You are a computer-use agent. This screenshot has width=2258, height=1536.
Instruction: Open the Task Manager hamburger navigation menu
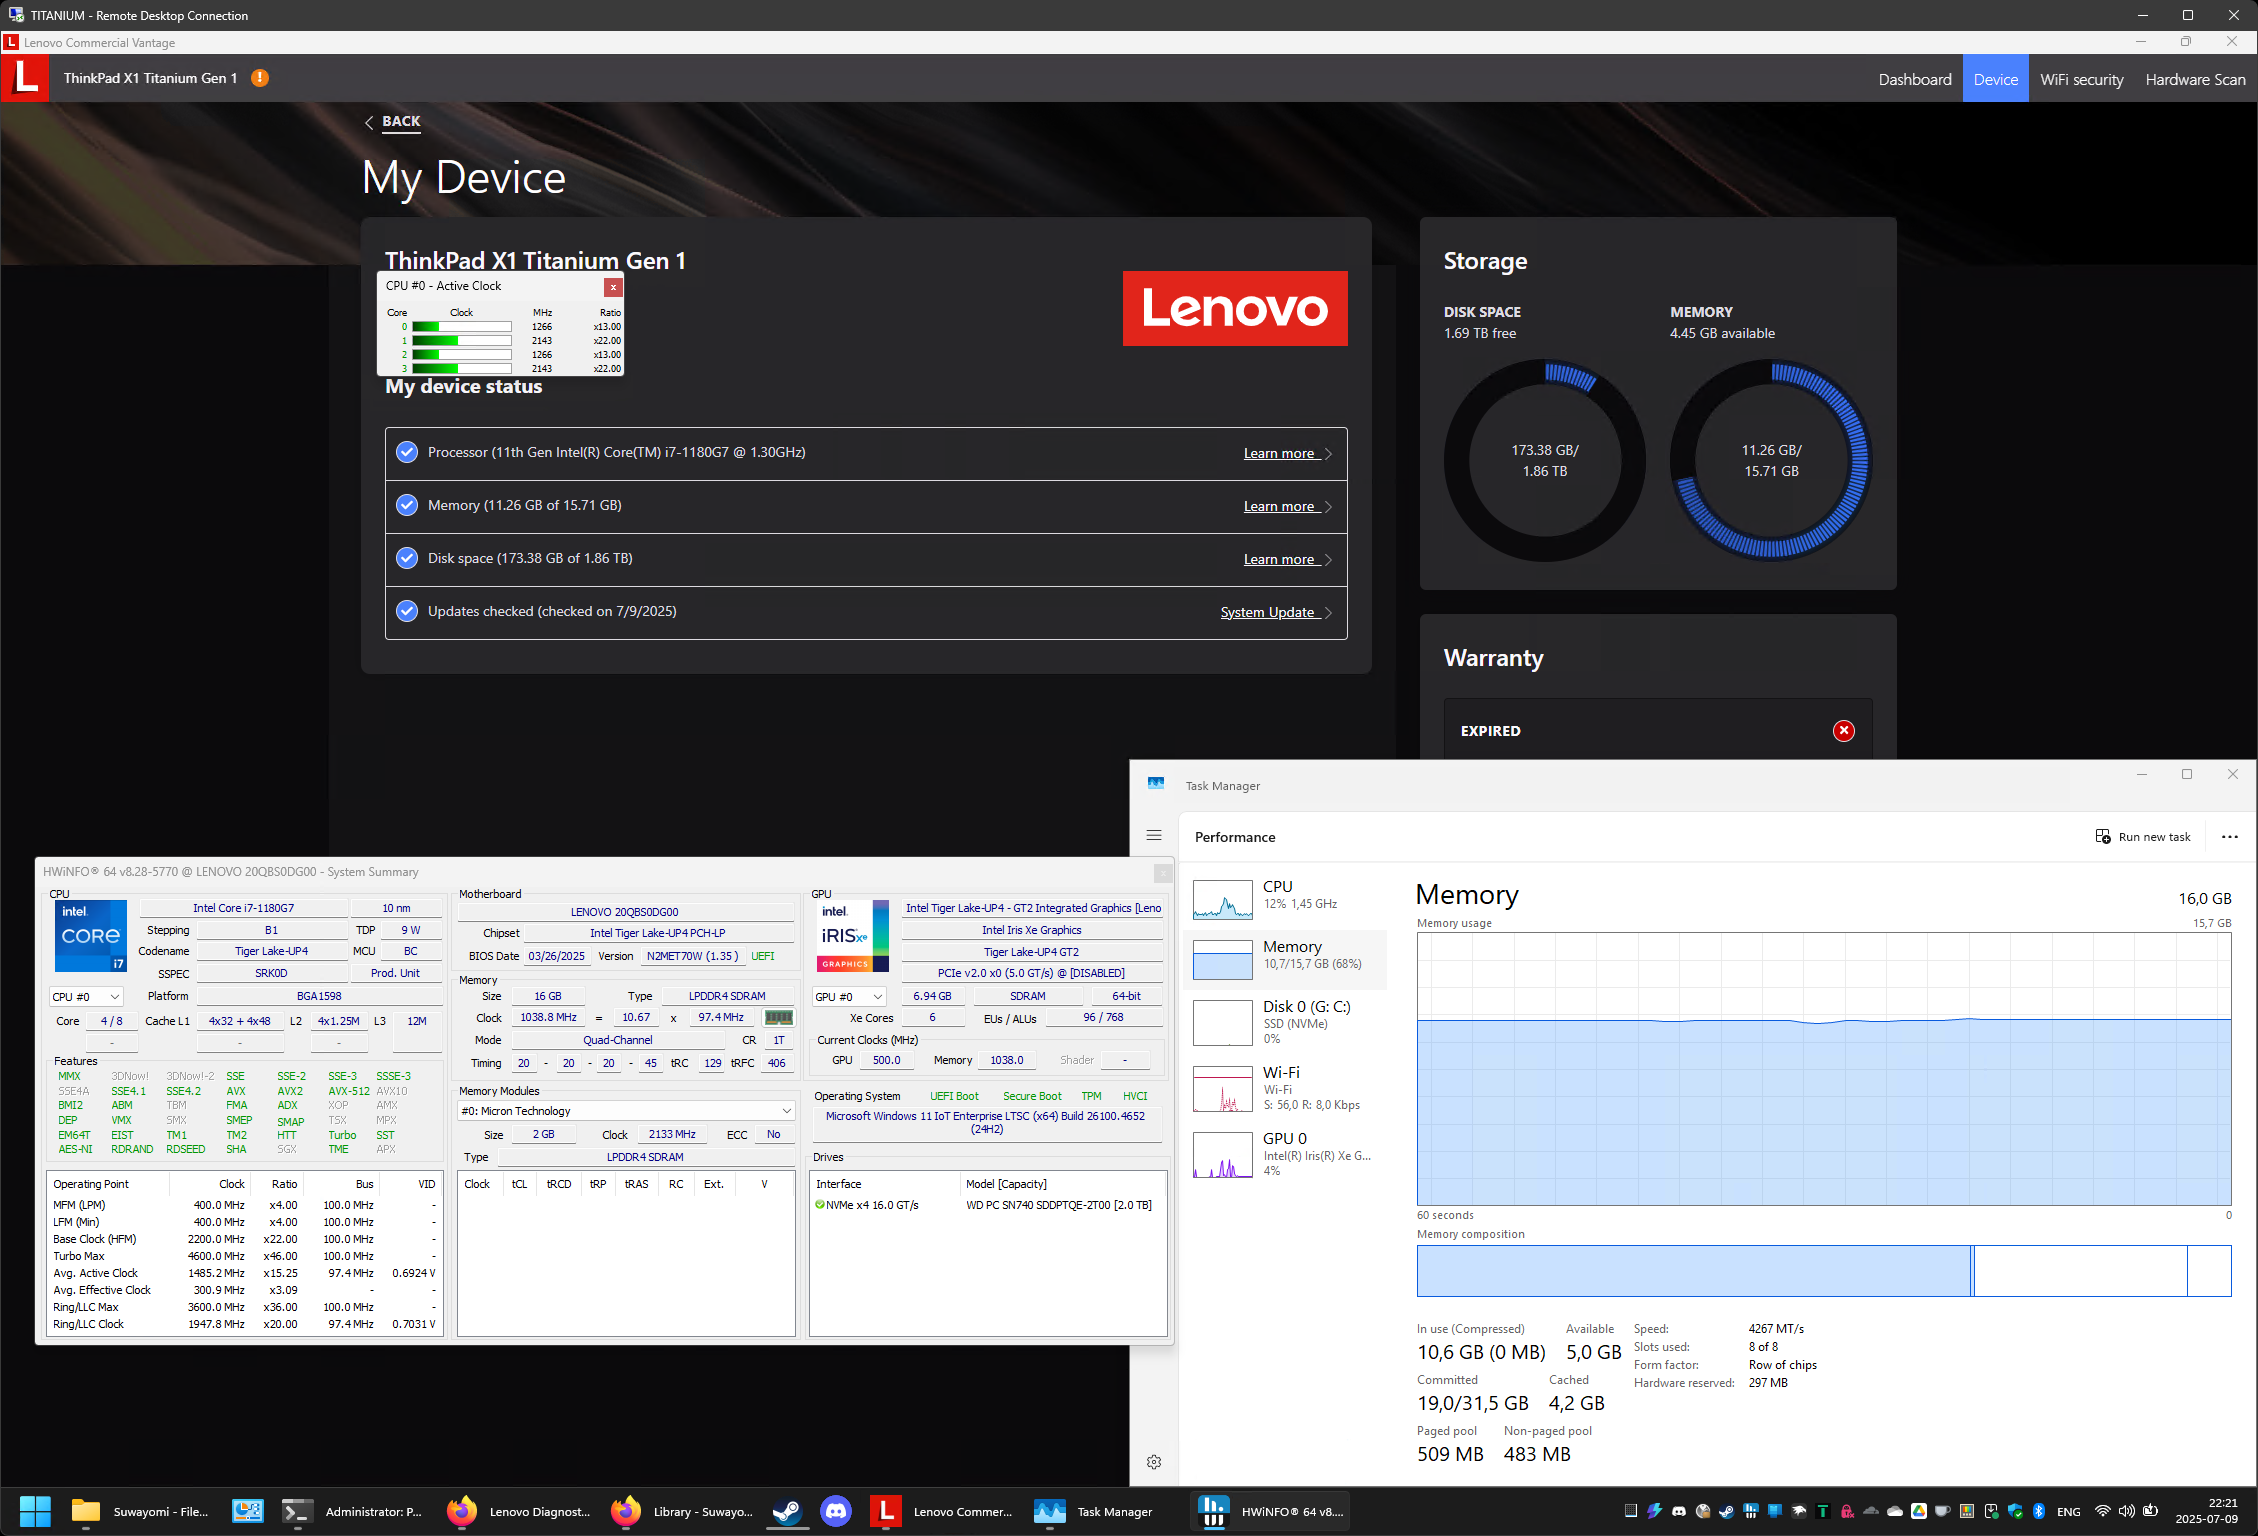(1153, 836)
